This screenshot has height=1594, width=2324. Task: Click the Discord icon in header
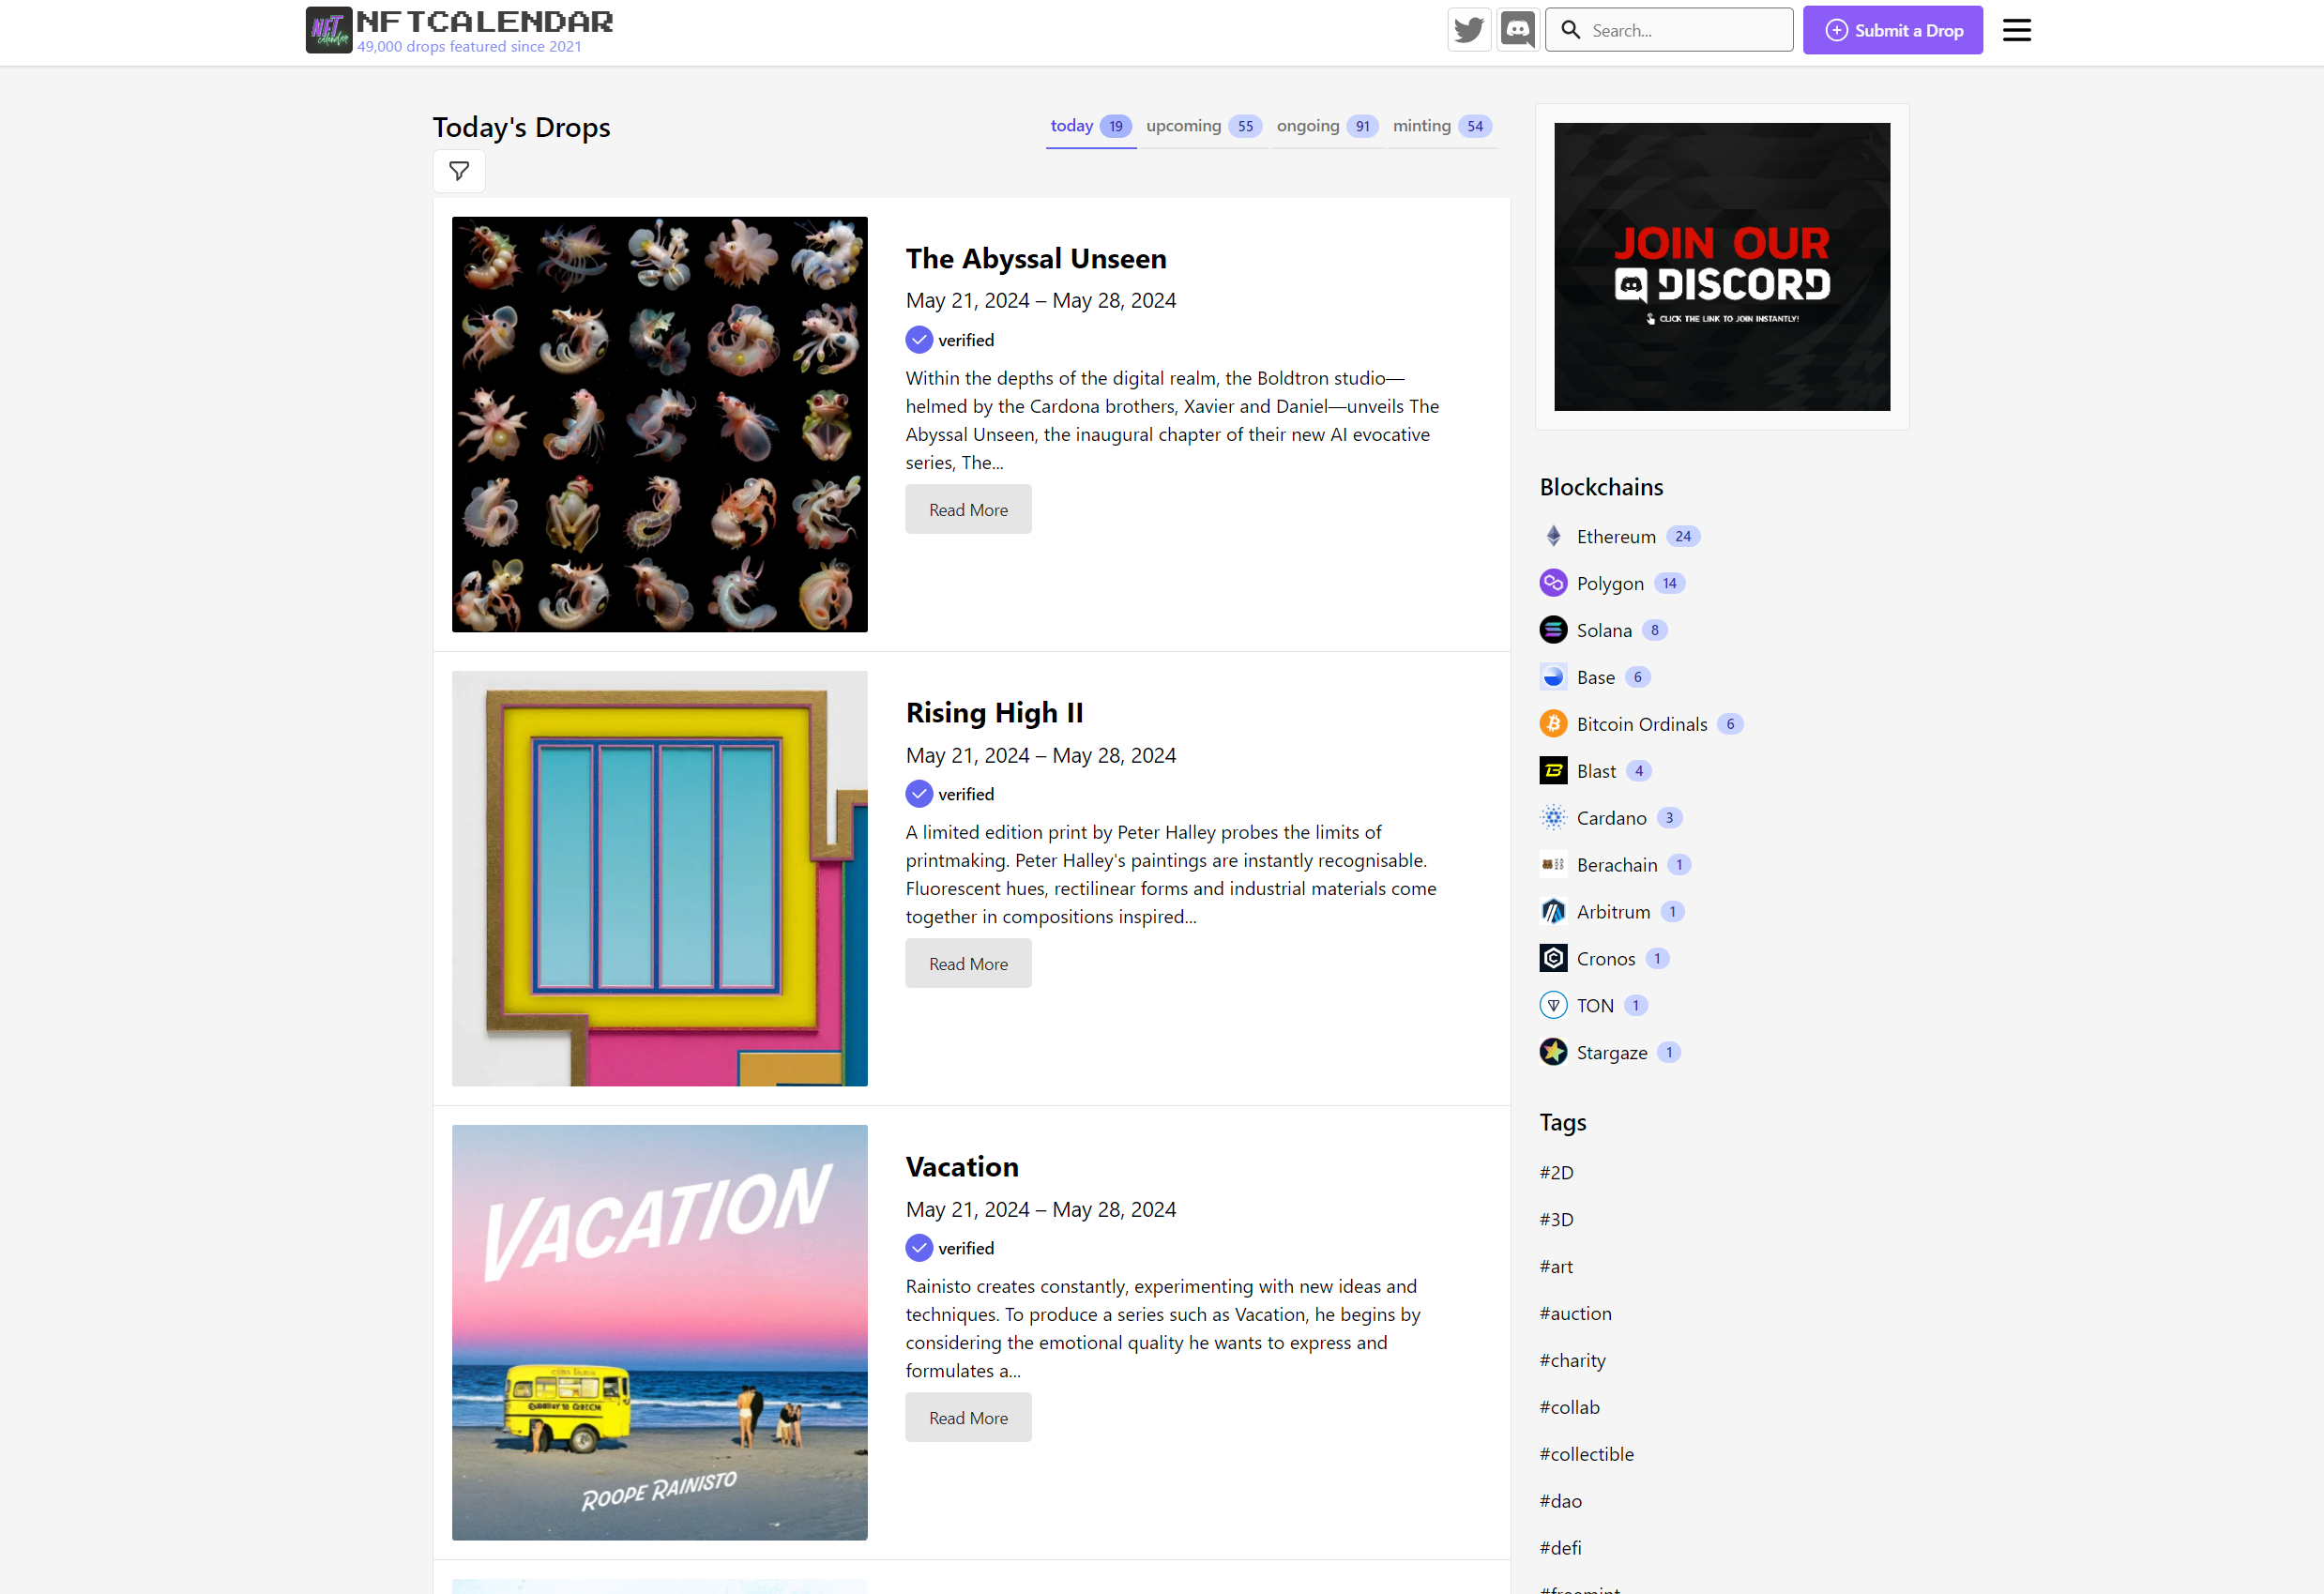point(1517,30)
